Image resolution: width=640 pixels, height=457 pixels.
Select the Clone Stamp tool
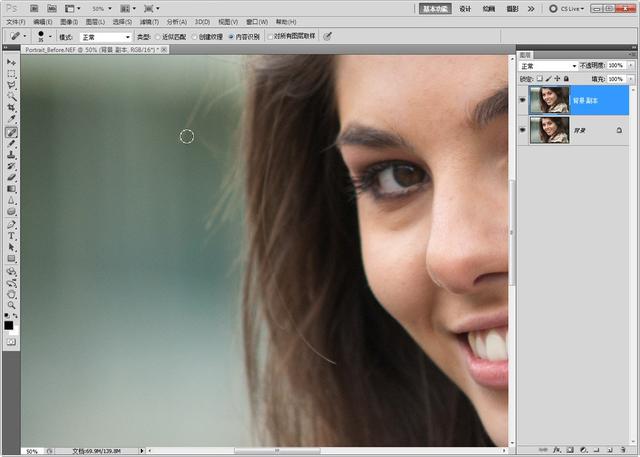(11, 155)
